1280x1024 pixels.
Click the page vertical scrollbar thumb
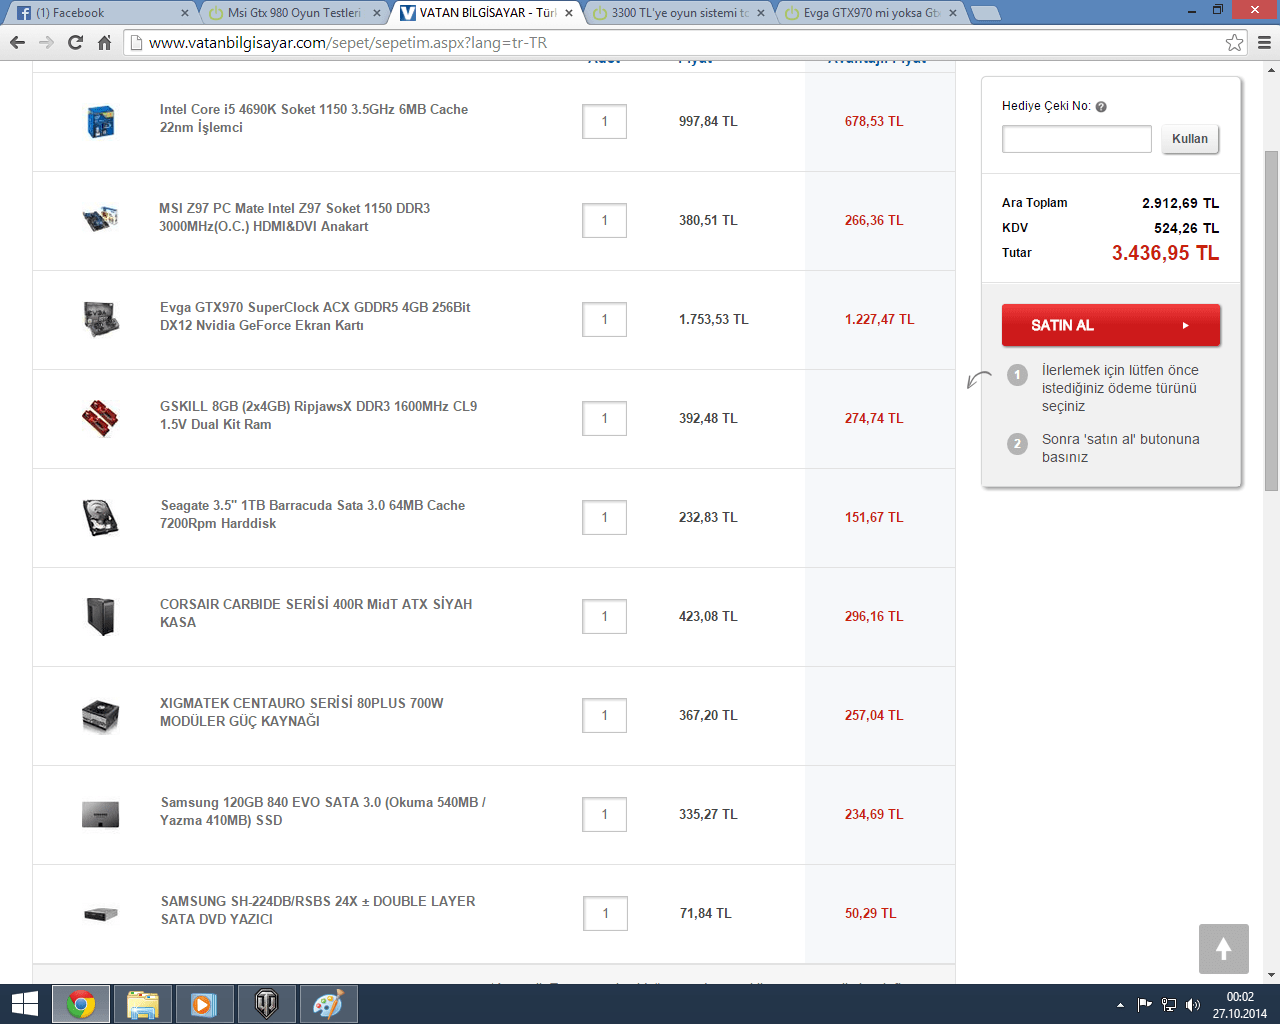point(1271,320)
